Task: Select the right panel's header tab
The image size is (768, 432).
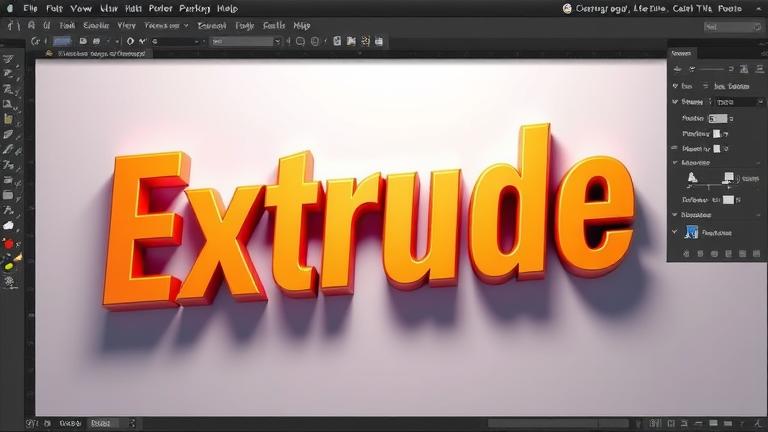Action: click(681, 53)
